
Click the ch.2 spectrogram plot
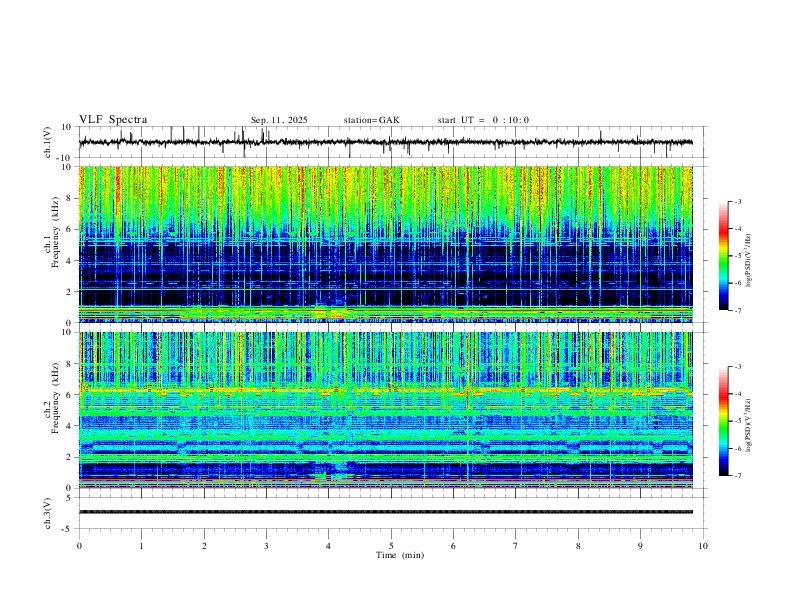pyautogui.click(x=386, y=410)
